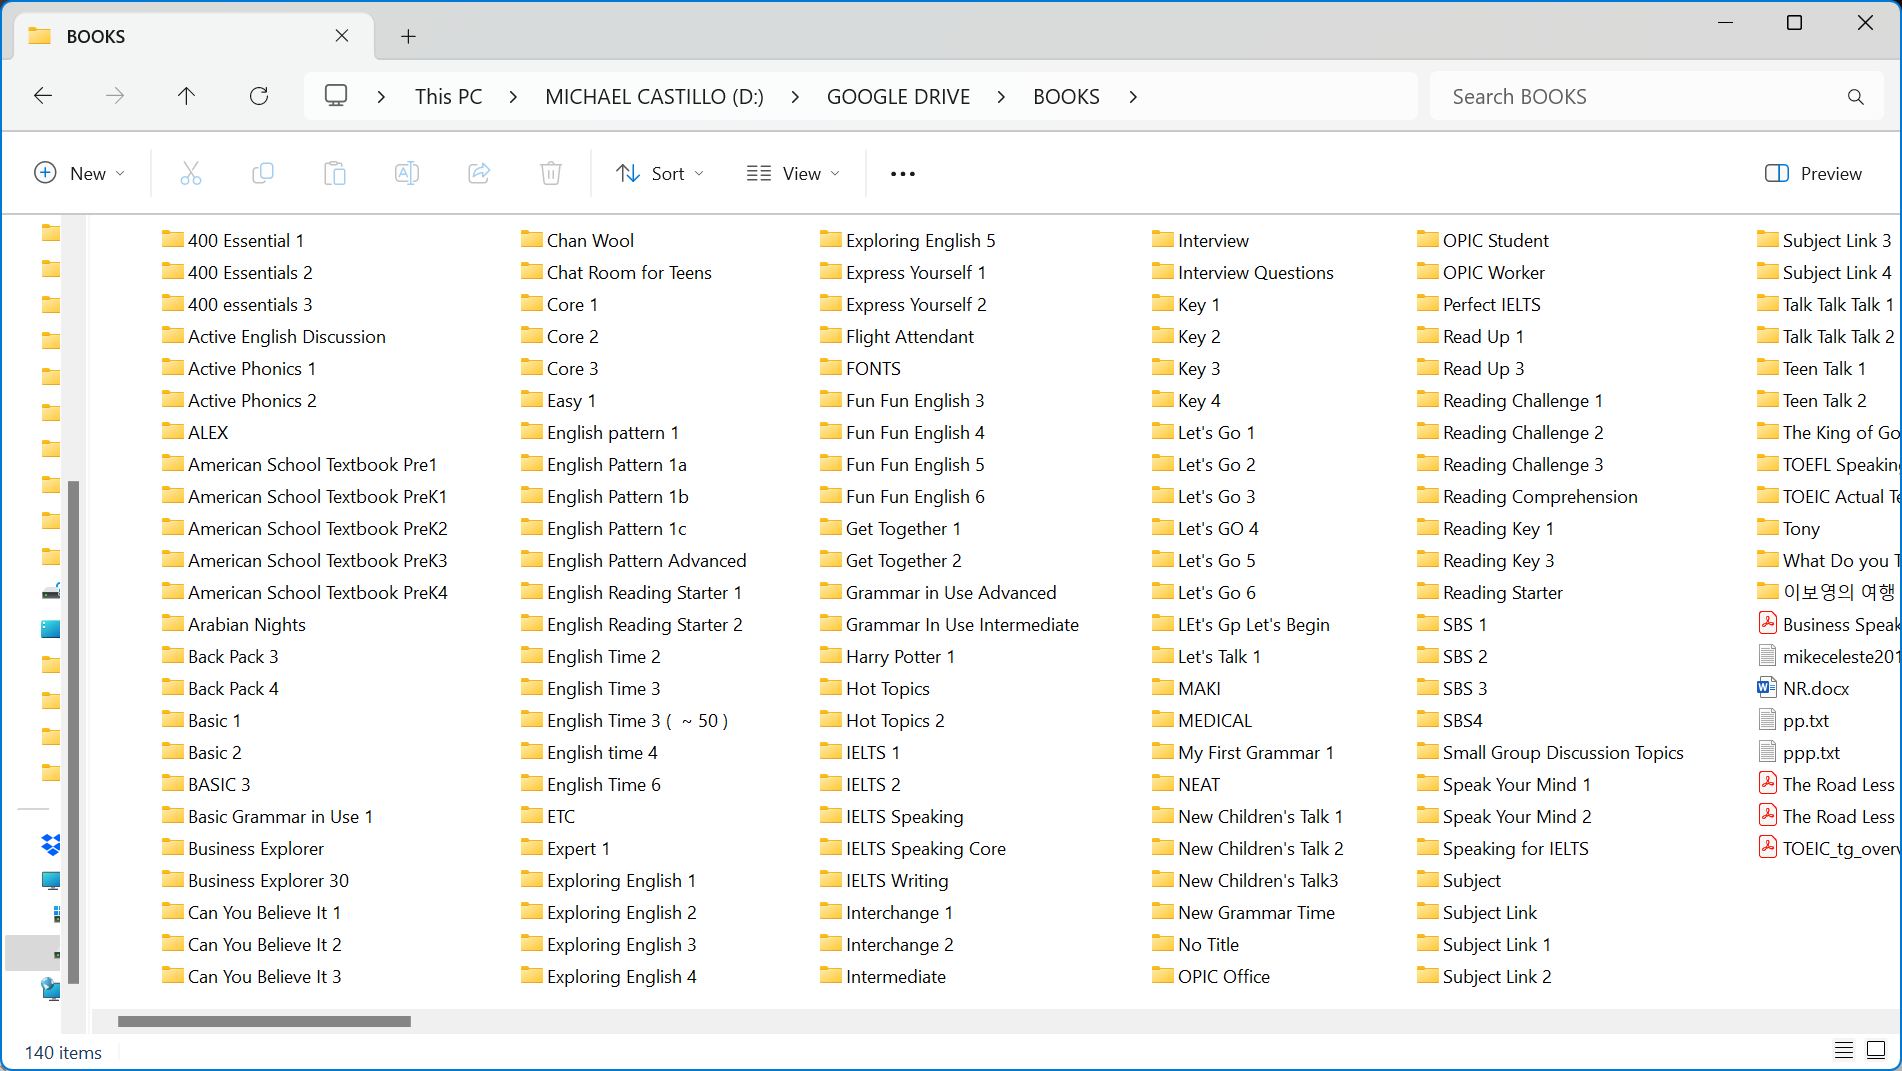Image resolution: width=1902 pixels, height=1071 pixels.
Task: Select the Harry Potter 1 folder
Action: [888, 656]
